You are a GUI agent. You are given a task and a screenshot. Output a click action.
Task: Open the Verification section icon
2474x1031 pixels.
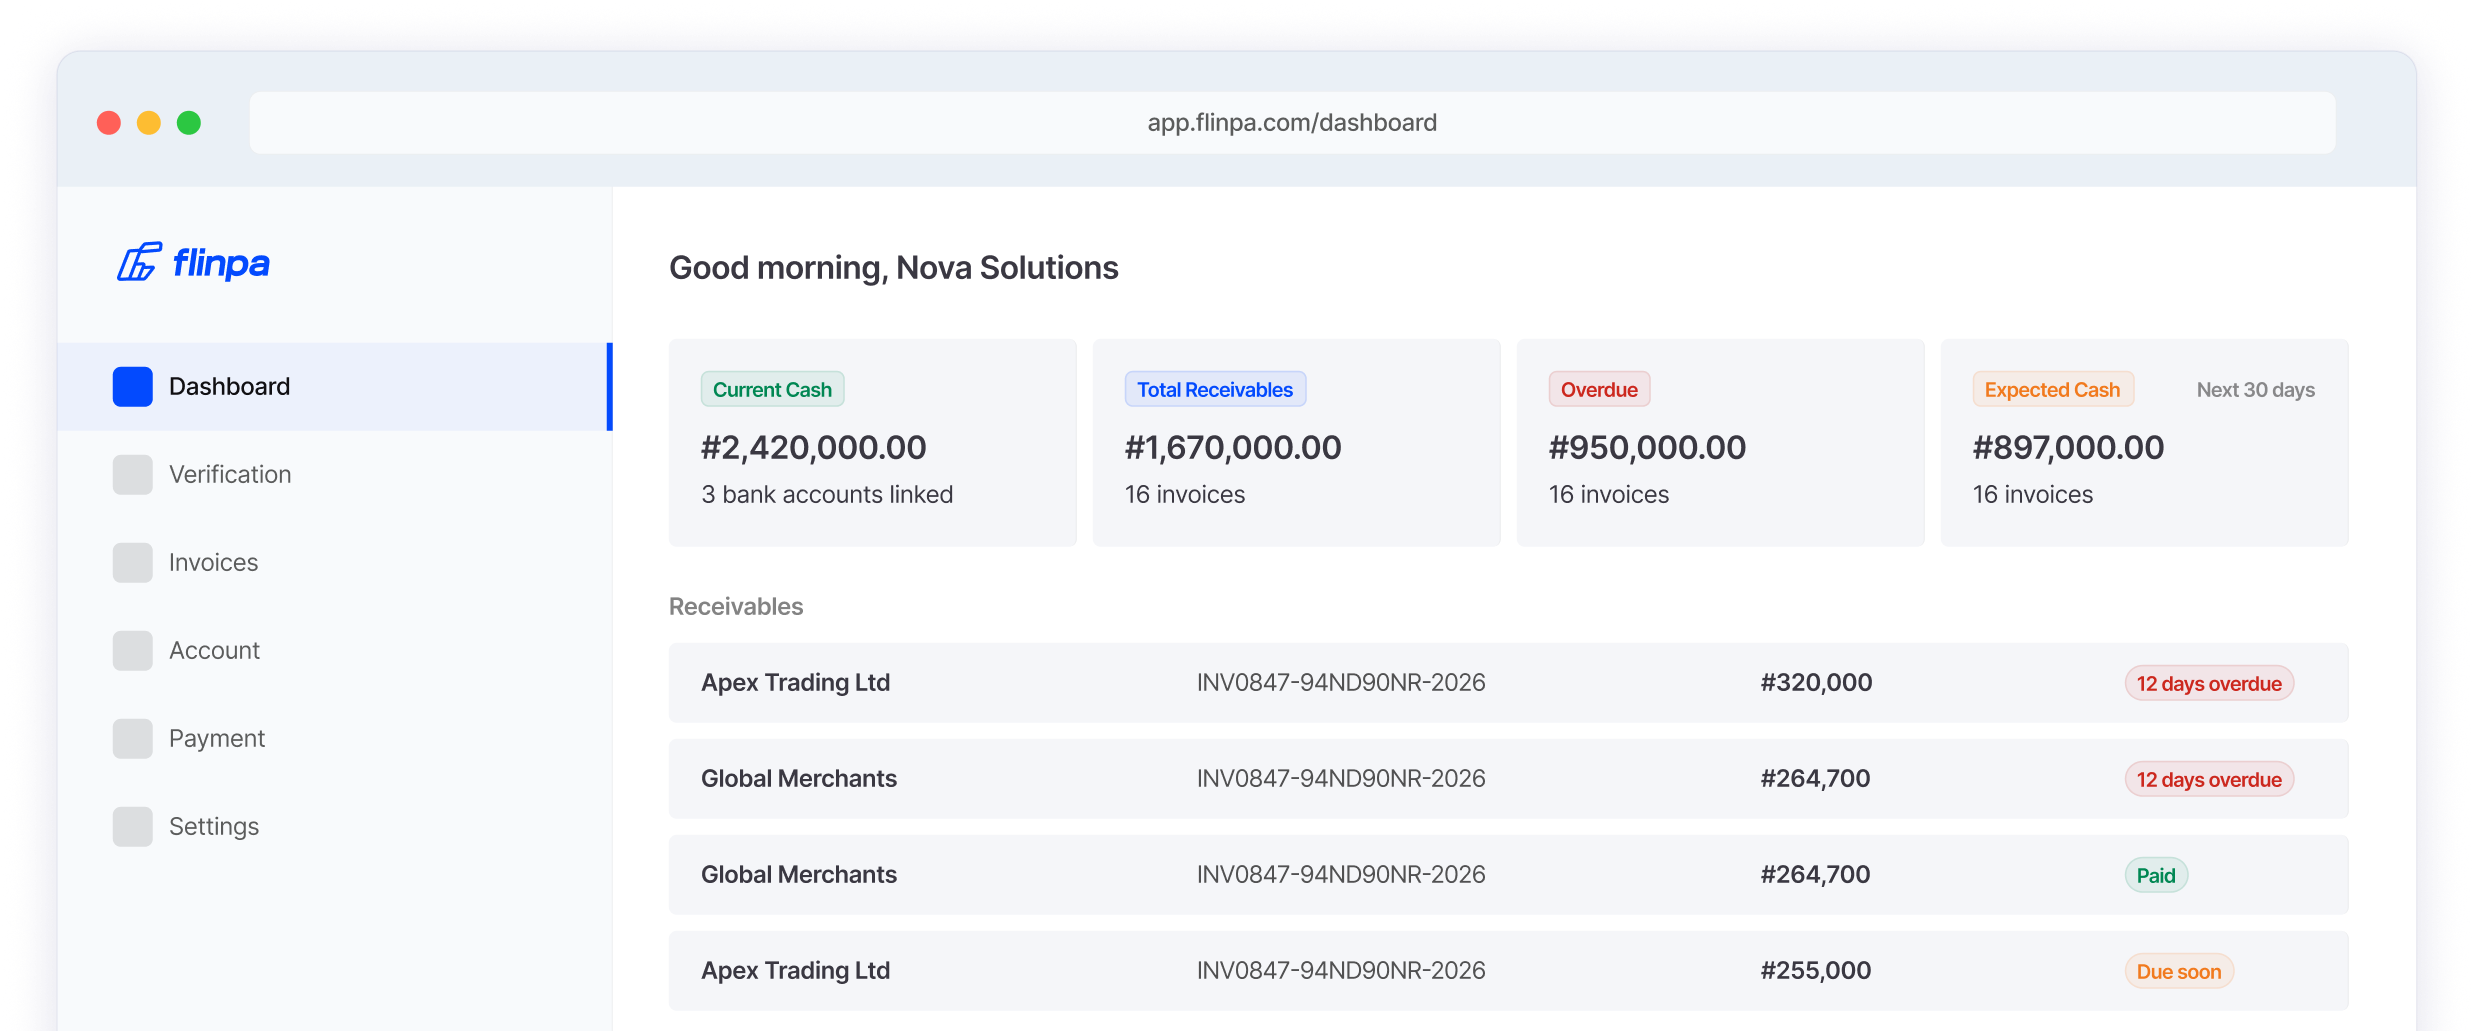click(x=132, y=474)
